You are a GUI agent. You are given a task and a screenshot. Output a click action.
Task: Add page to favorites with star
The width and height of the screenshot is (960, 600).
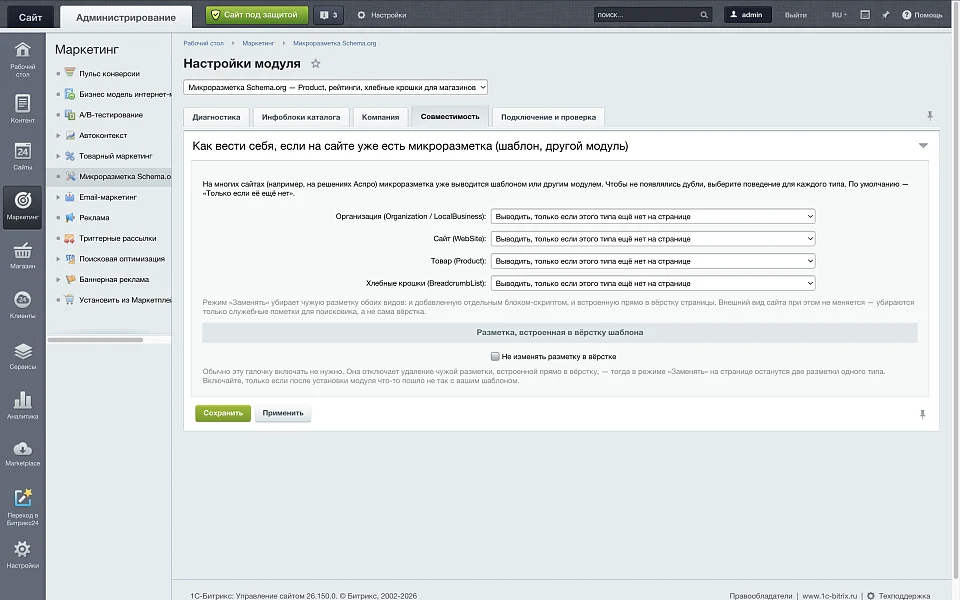click(315, 63)
